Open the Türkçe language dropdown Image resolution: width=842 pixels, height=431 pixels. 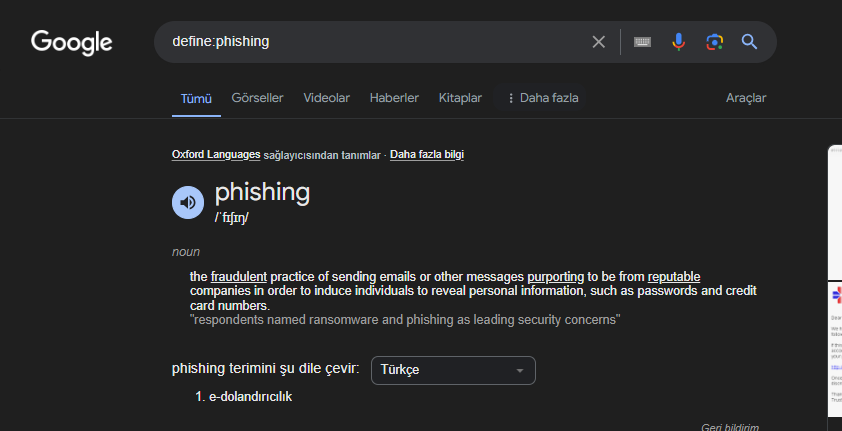[453, 370]
